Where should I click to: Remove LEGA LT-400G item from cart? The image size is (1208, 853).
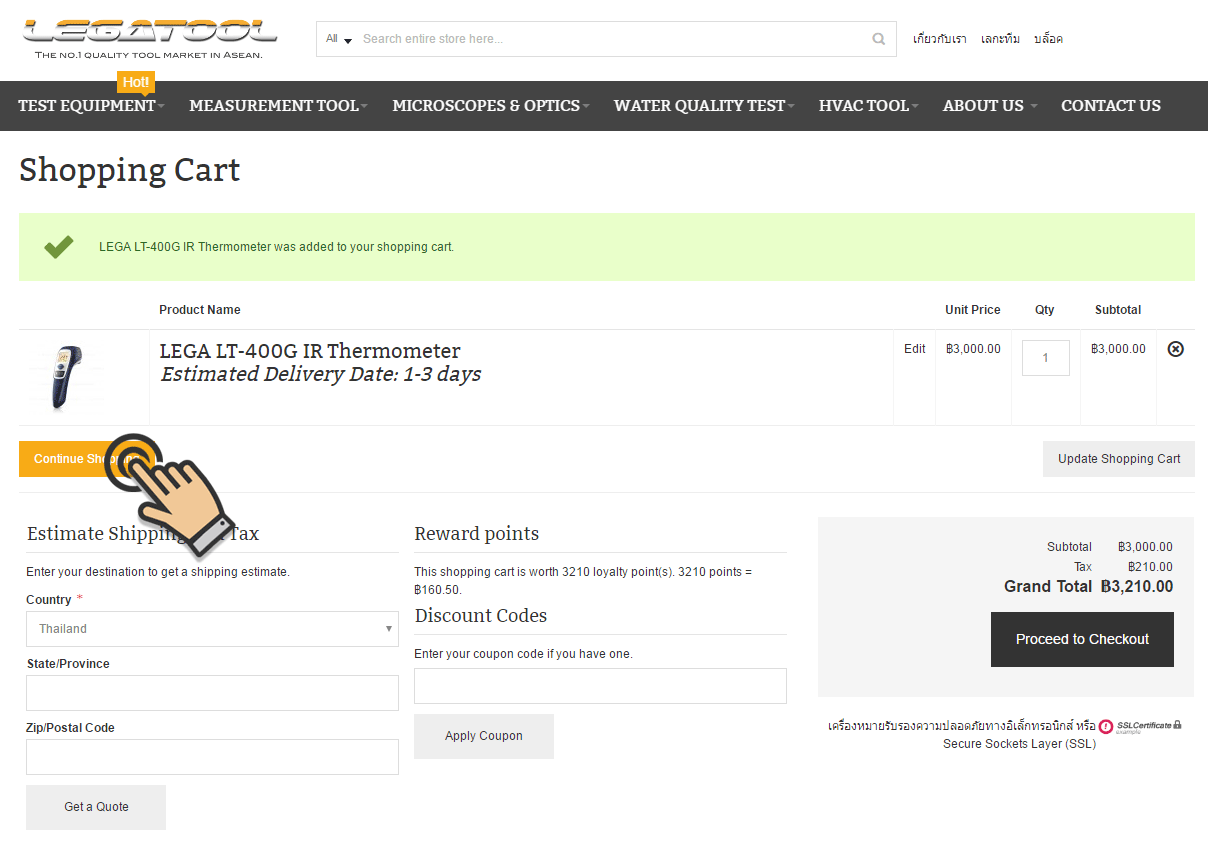click(x=1176, y=349)
